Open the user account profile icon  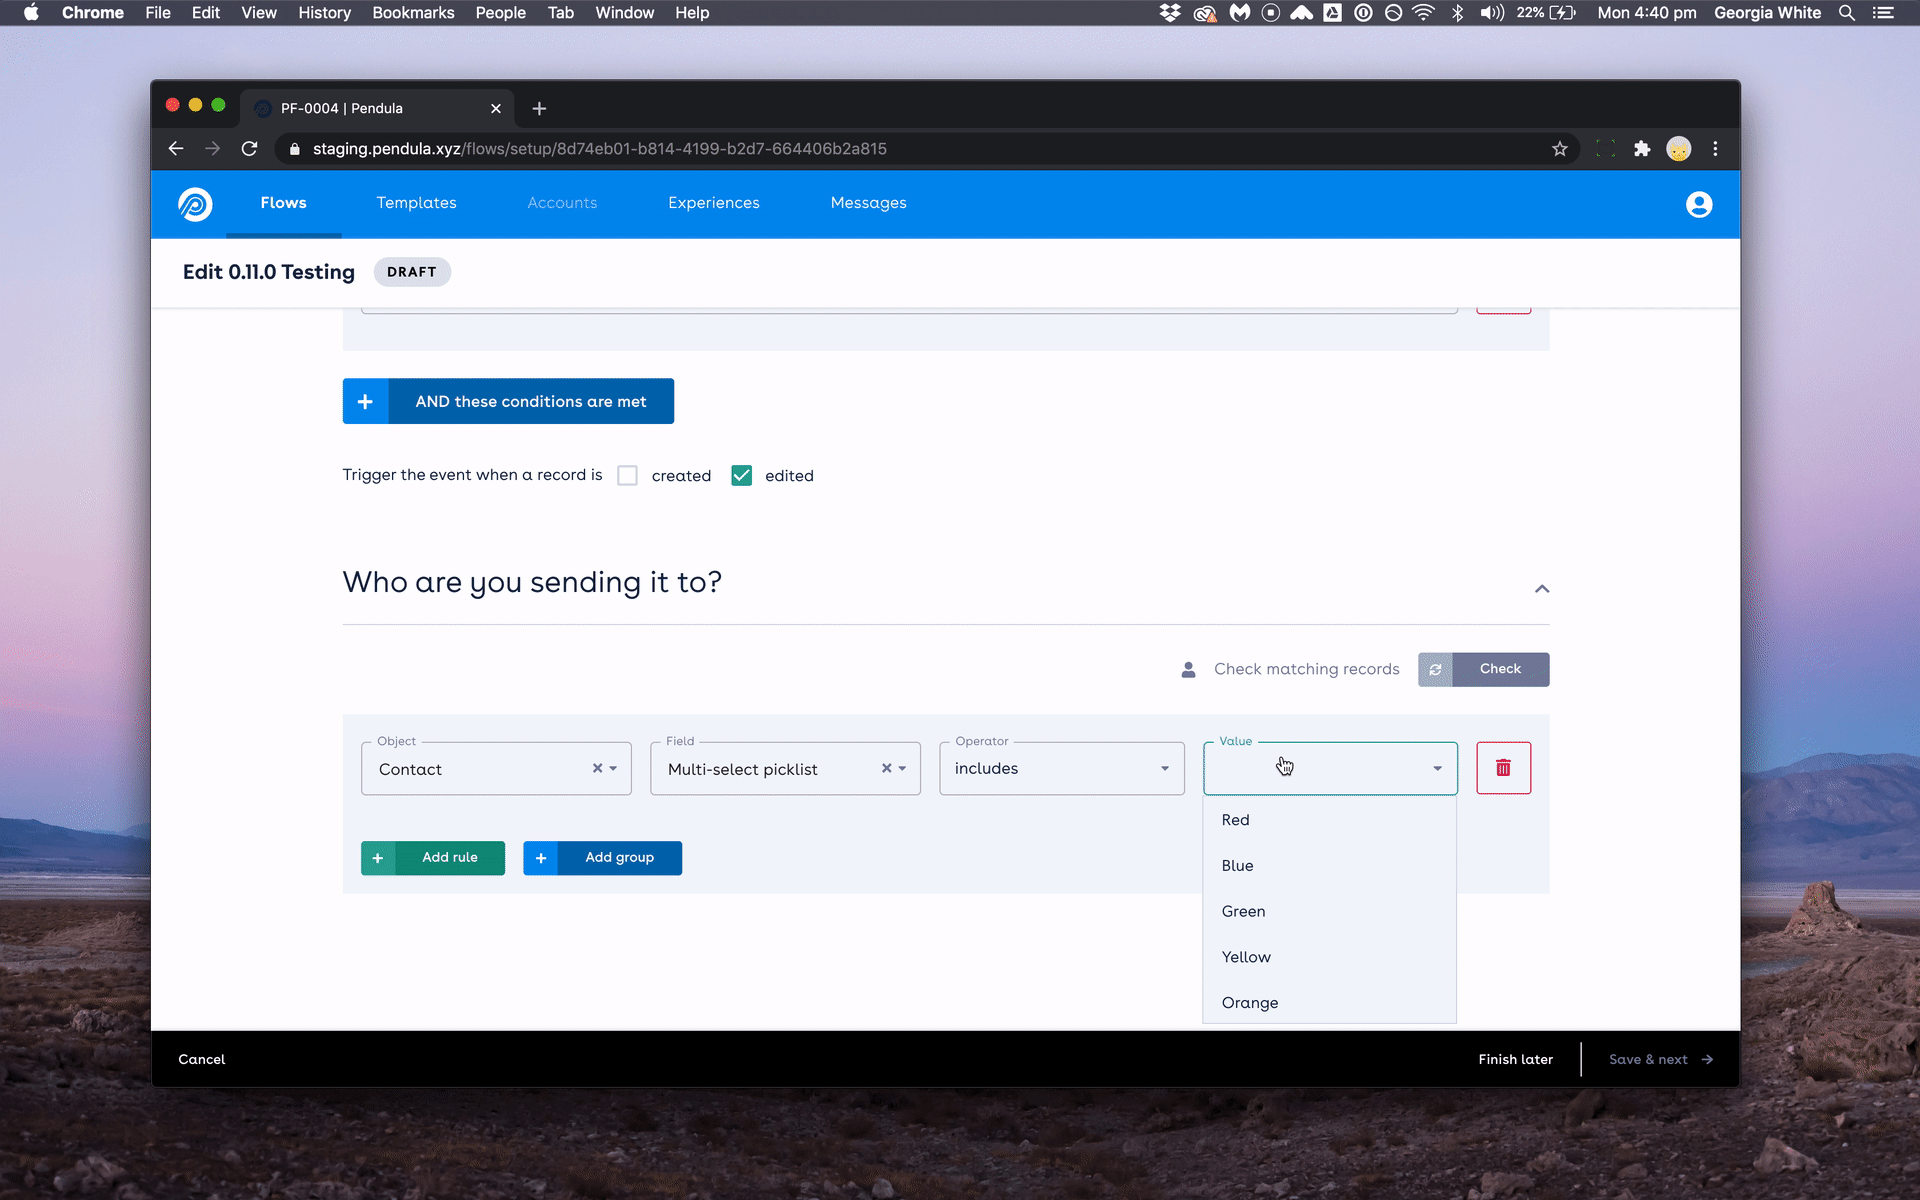click(1698, 204)
